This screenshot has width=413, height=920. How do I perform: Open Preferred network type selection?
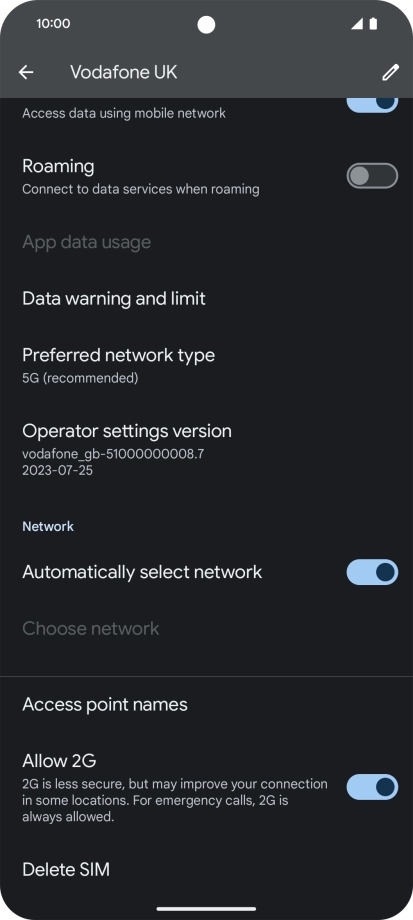[x=206, y=365]
